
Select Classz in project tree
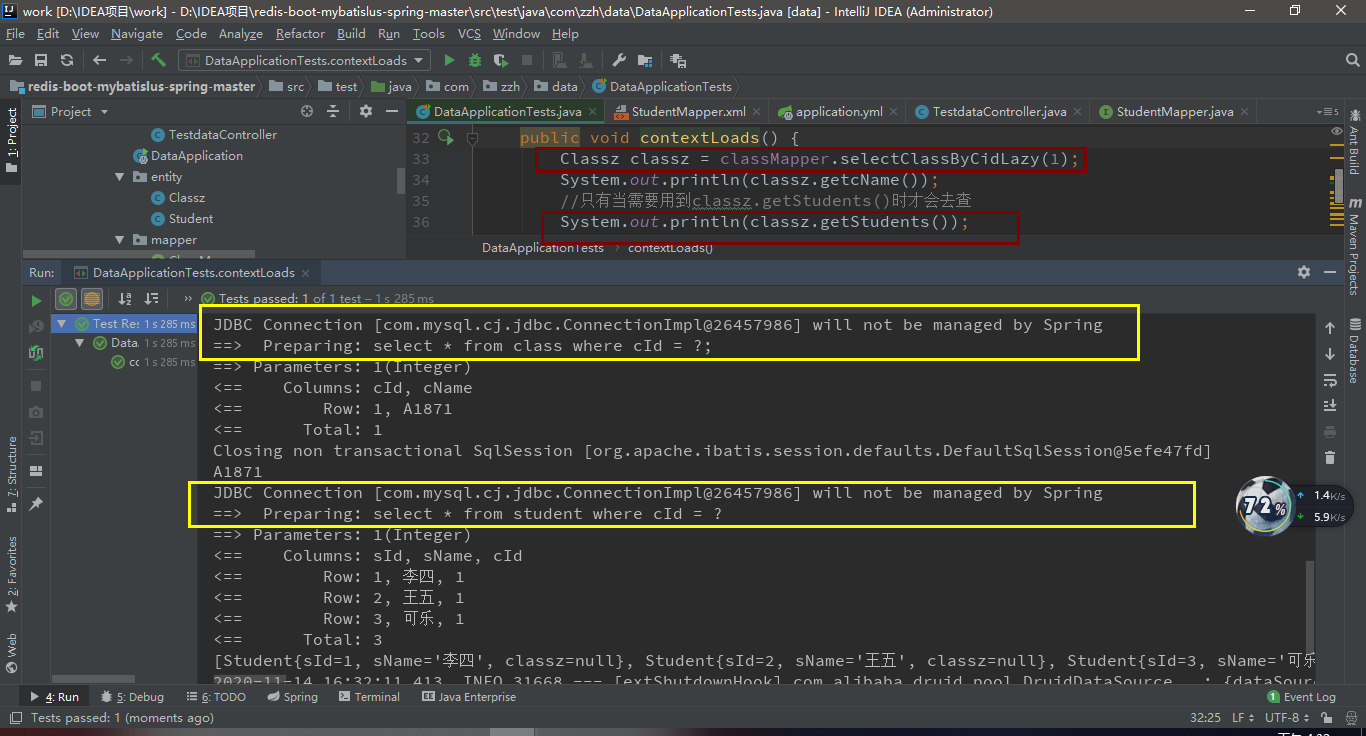pyautogui.click(x=186, y=198)
